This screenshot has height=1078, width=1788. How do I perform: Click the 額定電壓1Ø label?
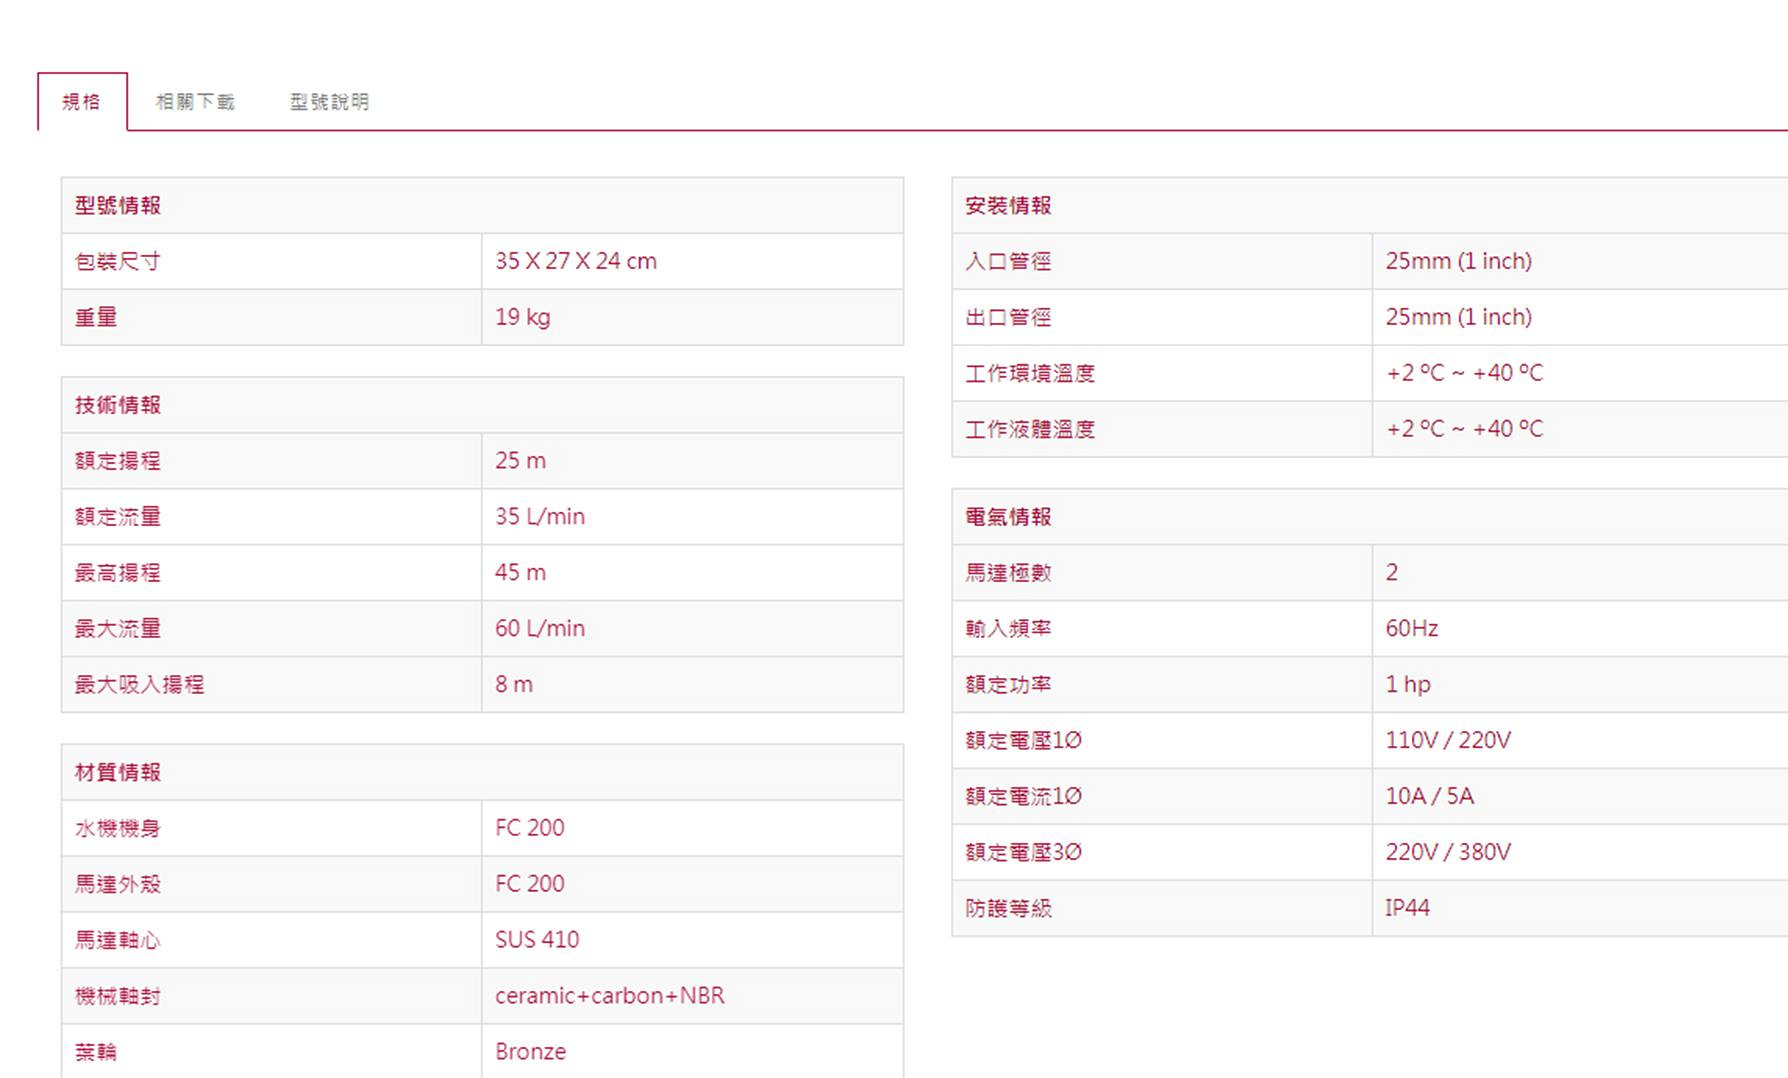[x=1024, y=741]
